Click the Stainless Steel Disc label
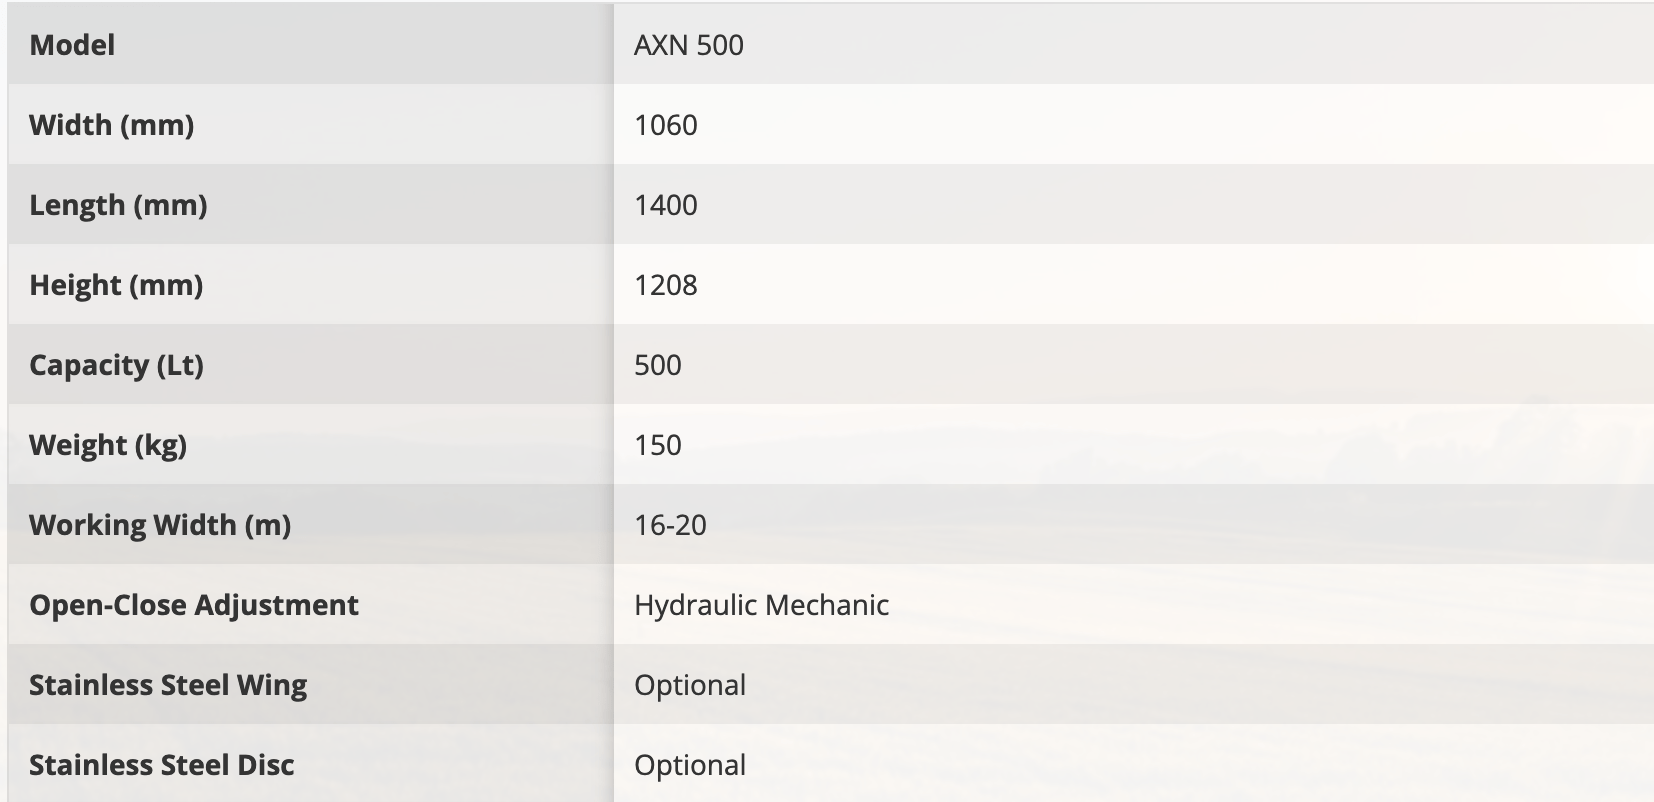The width and height of the screenshot is (1654, 802). pyautogui.click(x=161, y=765)
